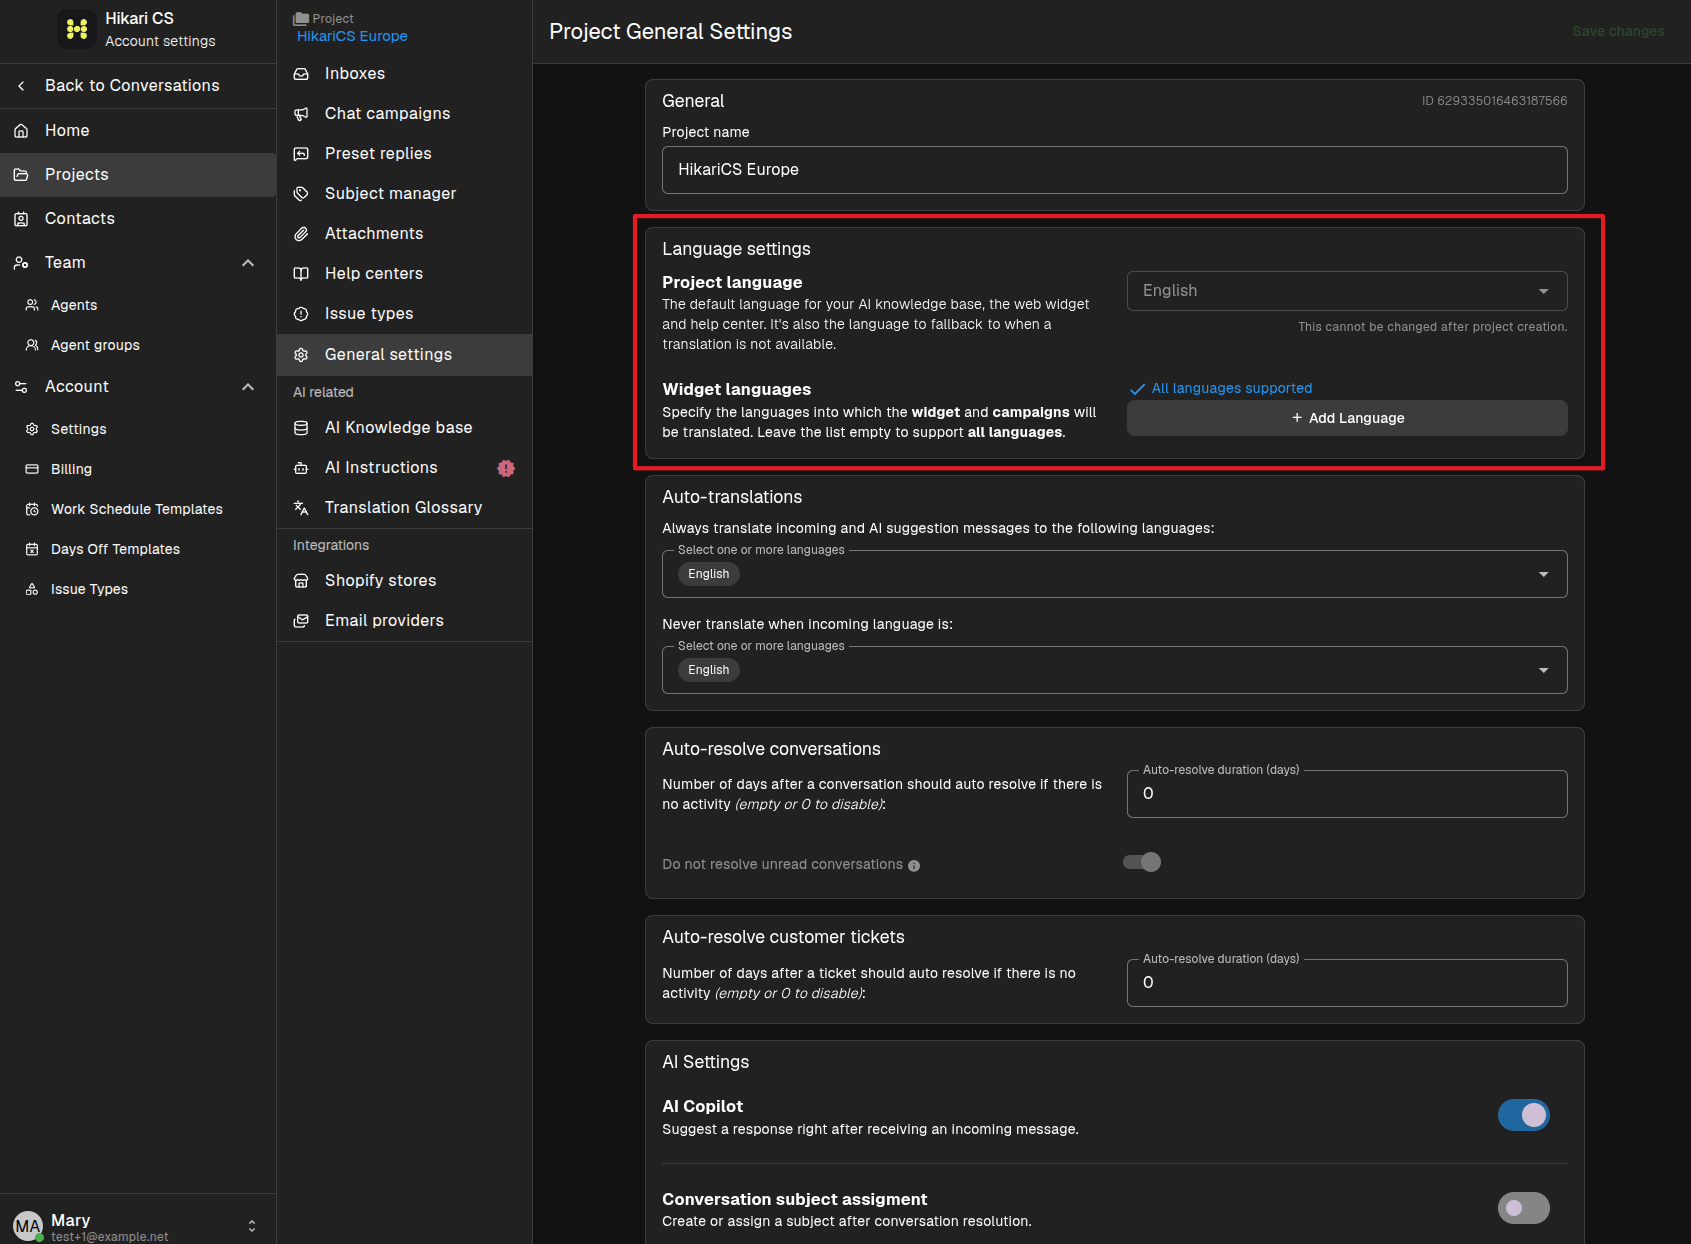This screenshot has height=1244, width=1691.
Task: Collapse the Team section chevron
Action: pos(248,263)
